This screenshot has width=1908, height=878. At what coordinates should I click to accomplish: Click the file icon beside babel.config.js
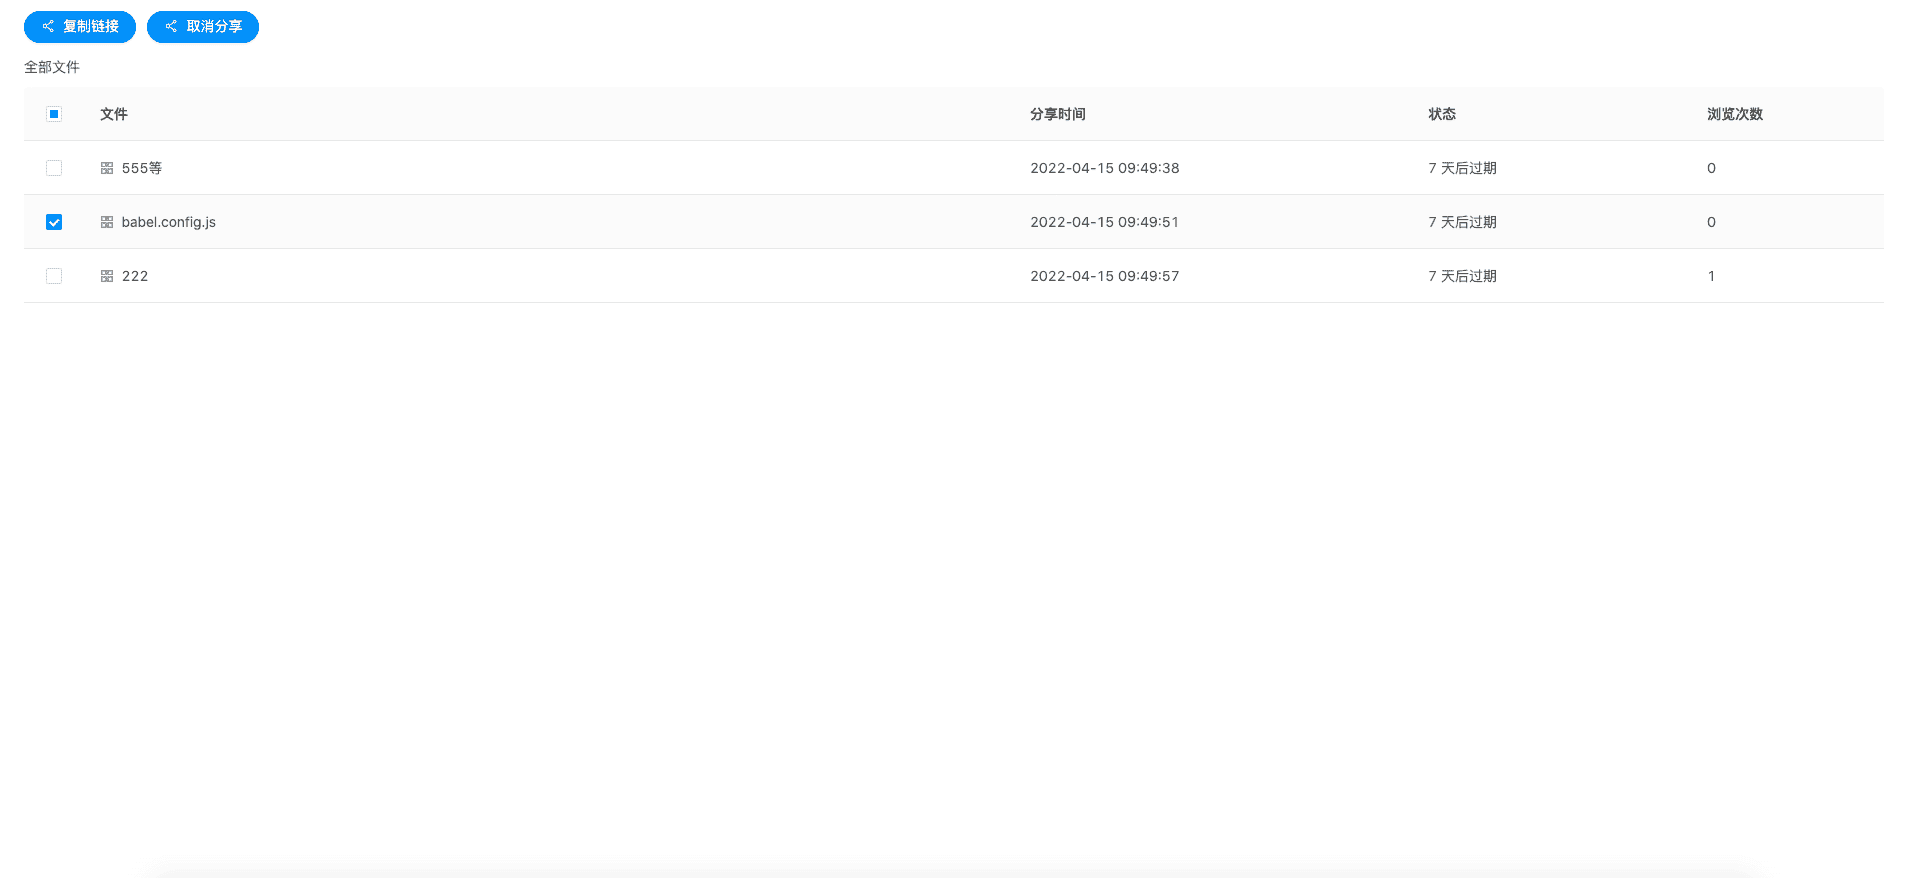[107, 222]
